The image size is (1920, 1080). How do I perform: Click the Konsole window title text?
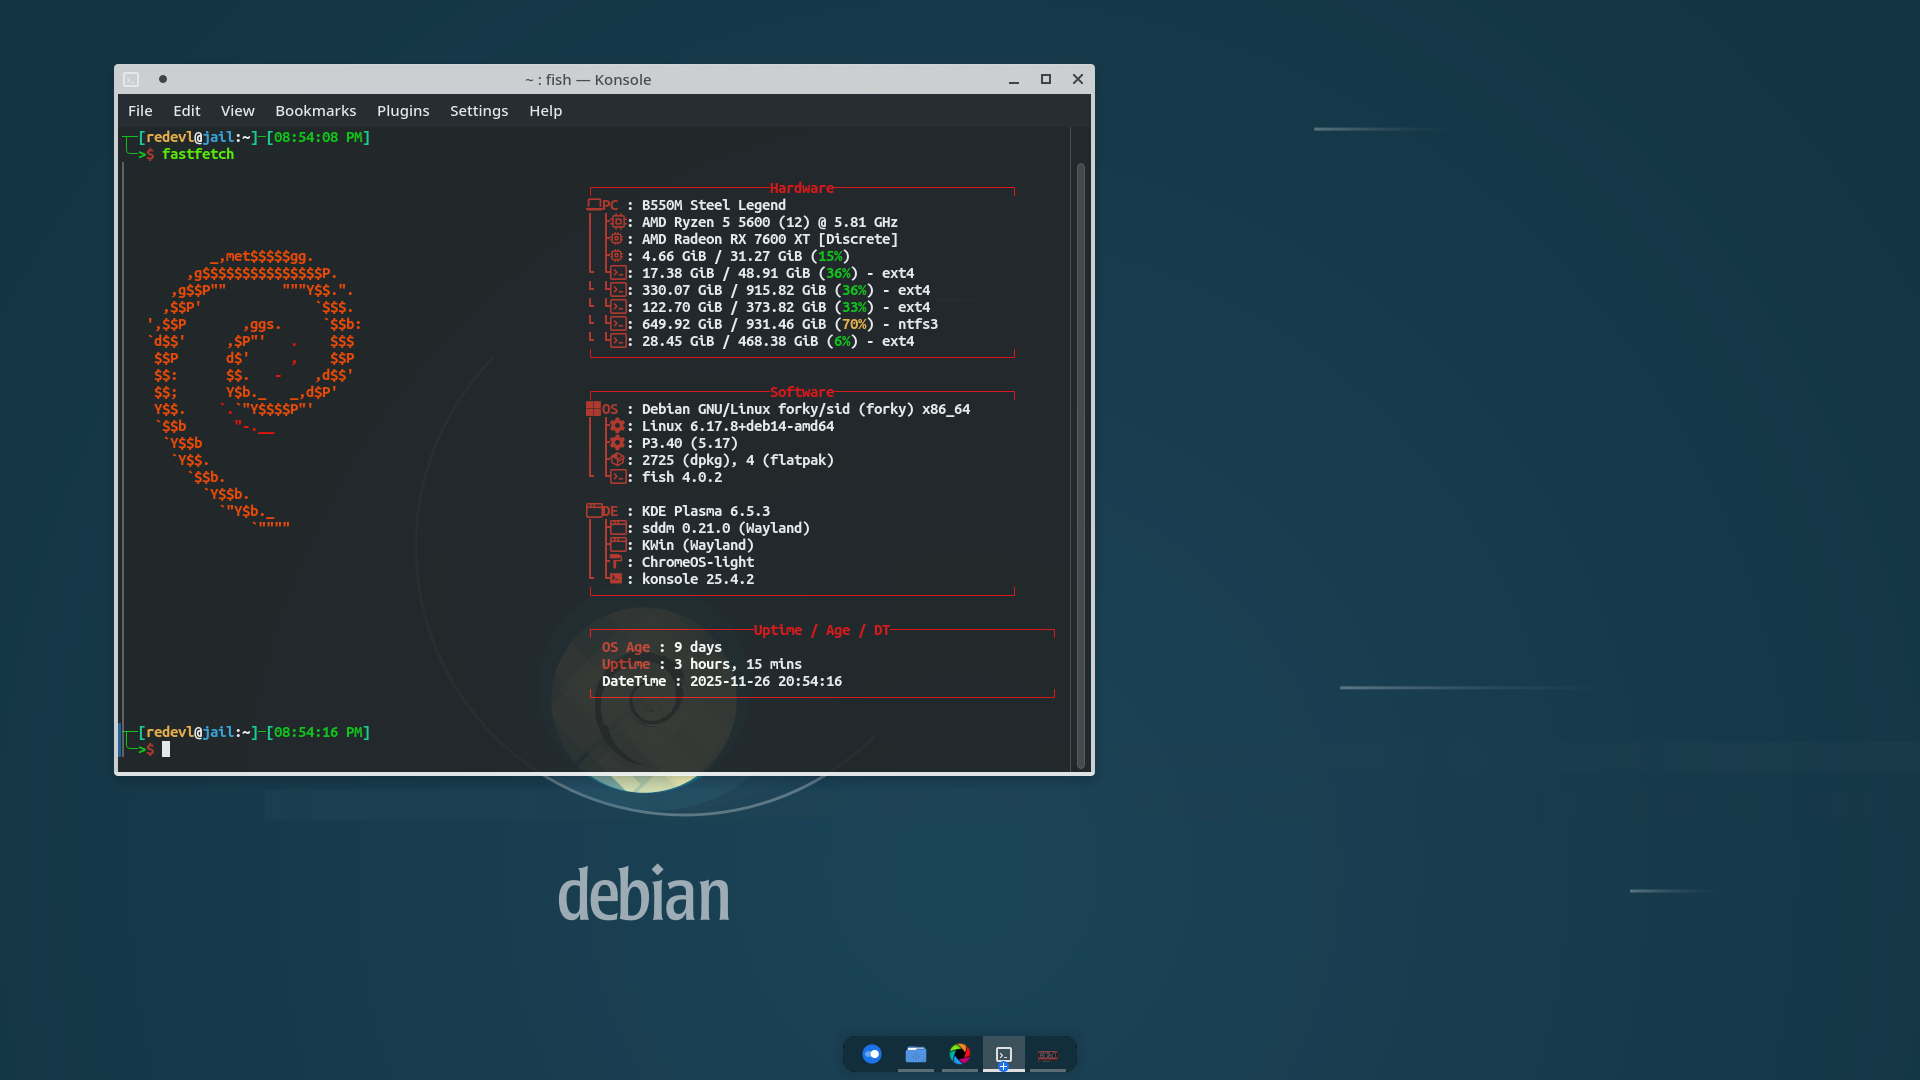[x=588, y=79]
